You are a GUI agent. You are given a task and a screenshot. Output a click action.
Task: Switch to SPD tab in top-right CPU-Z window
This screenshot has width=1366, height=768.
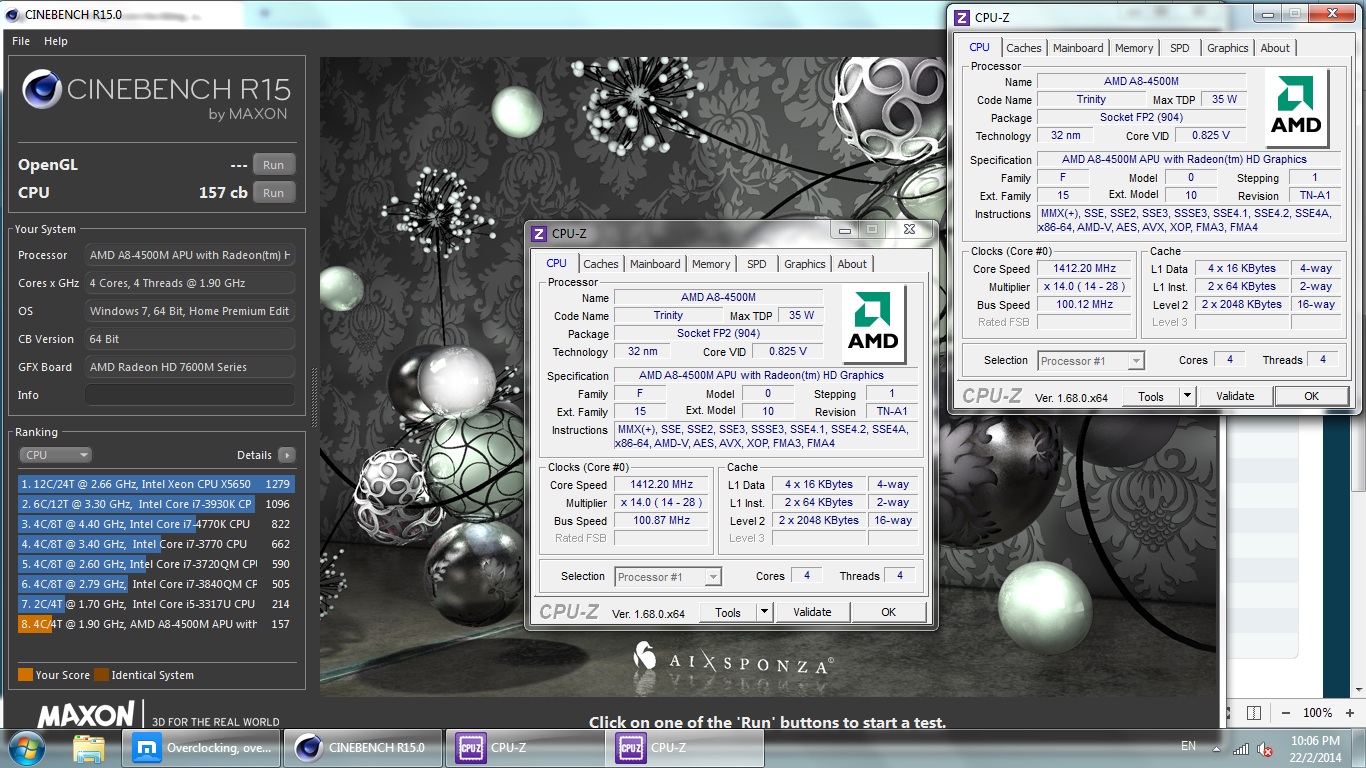[1180, 48]
